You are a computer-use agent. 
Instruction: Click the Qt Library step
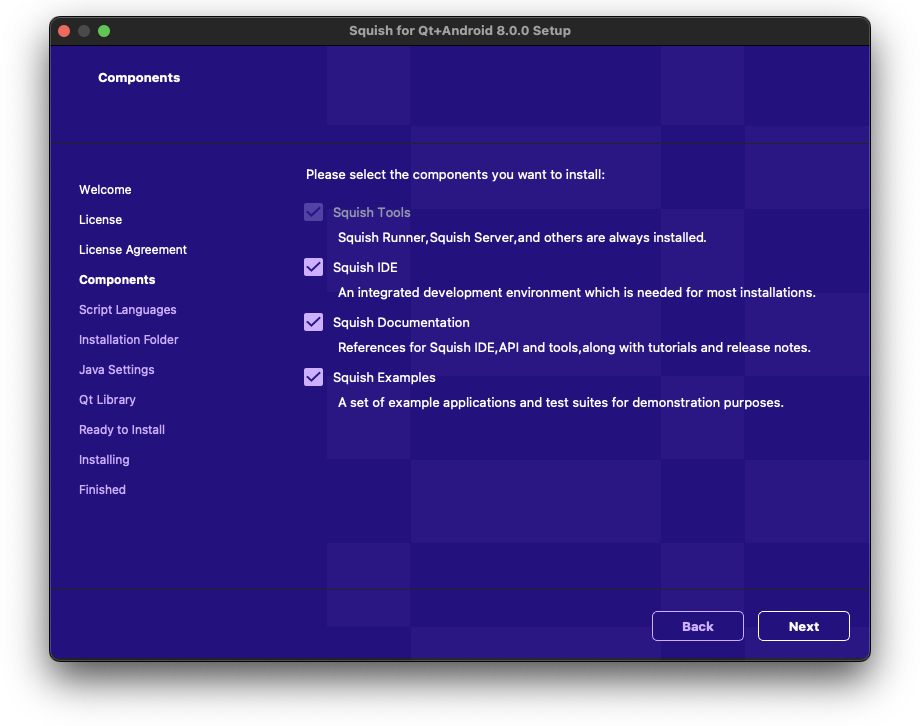[x=107, y=400]
